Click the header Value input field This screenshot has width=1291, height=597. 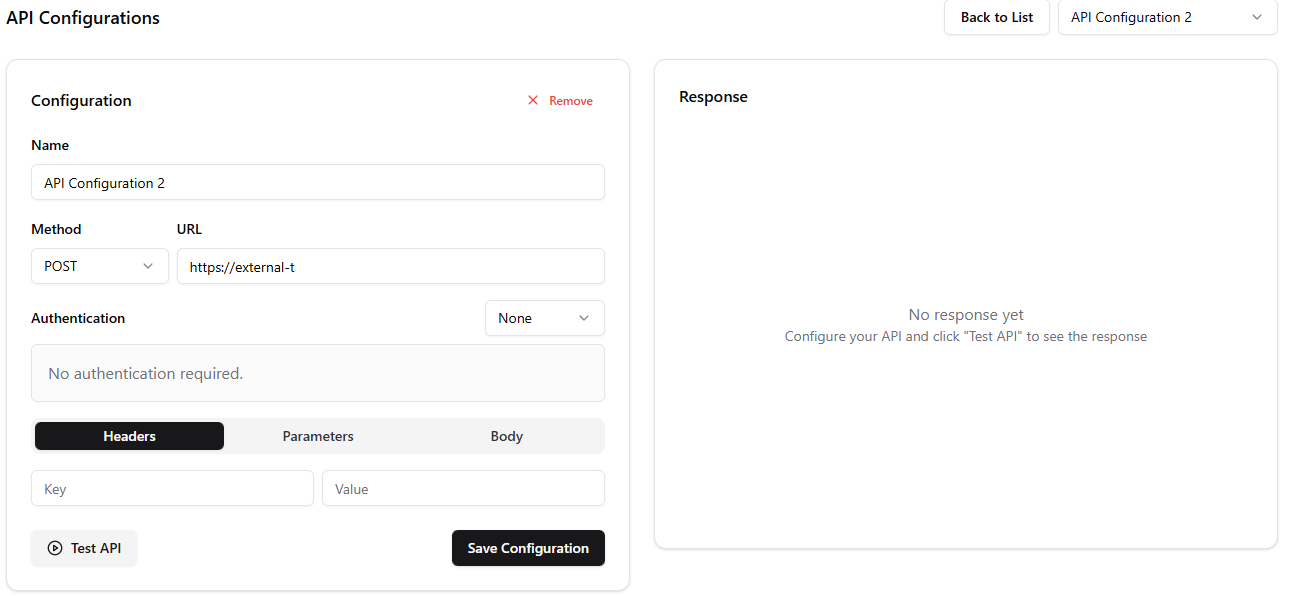click(x=463, y=488)
